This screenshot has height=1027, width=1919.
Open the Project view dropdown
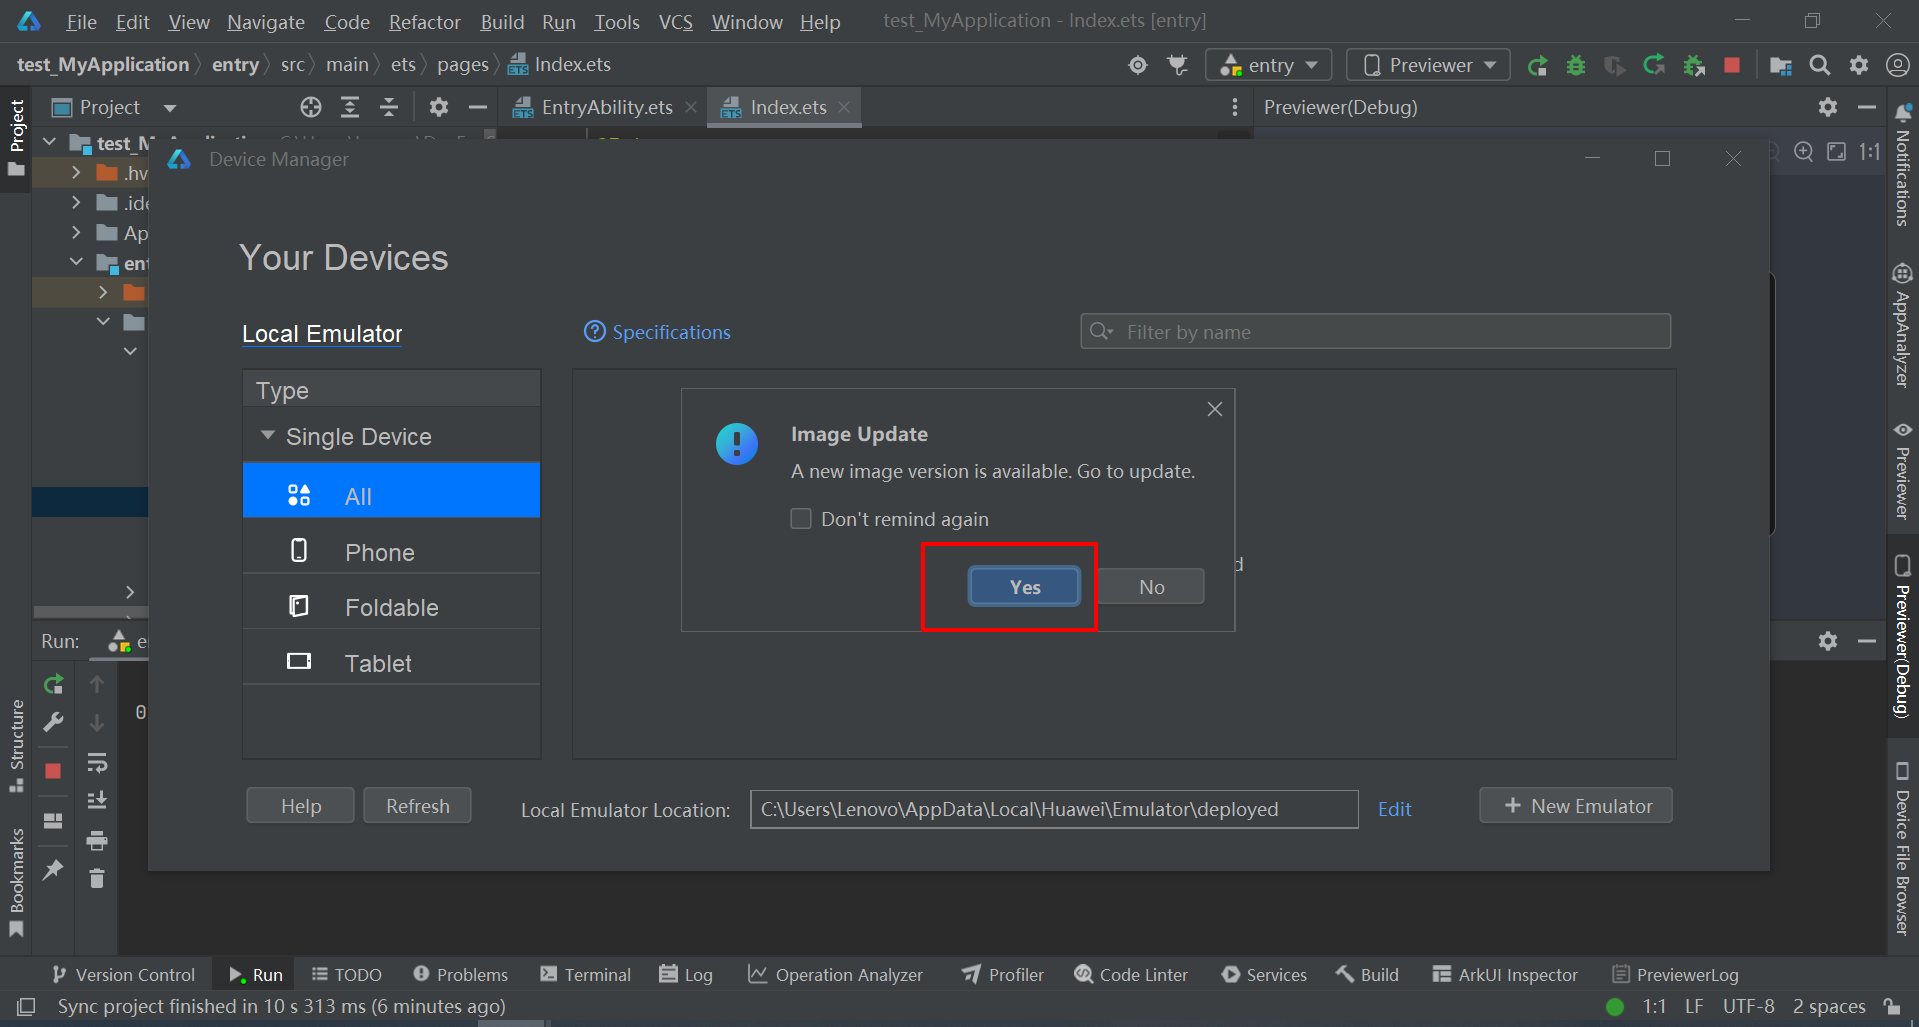tap(170, 108)
